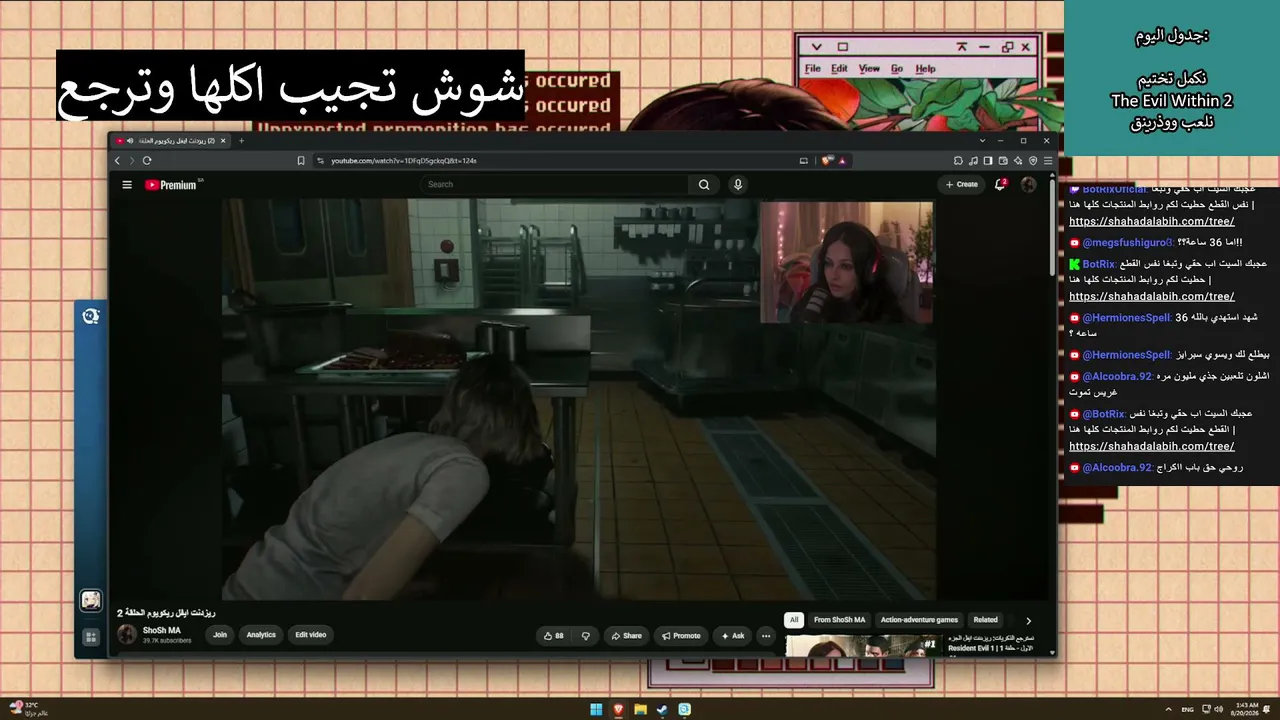Screen dimensions: 1280x720
Task: Click the Join button
Action: [220, 635]
